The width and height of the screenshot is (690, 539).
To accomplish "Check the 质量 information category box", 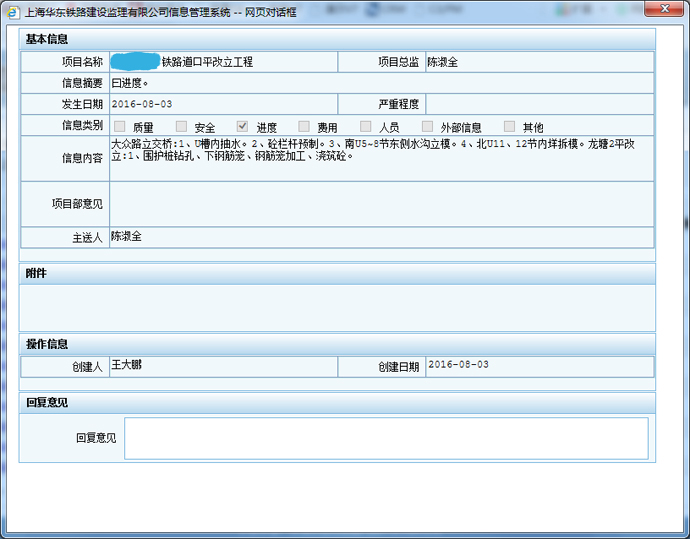I will pyautogui.click(x=120, y=127).
